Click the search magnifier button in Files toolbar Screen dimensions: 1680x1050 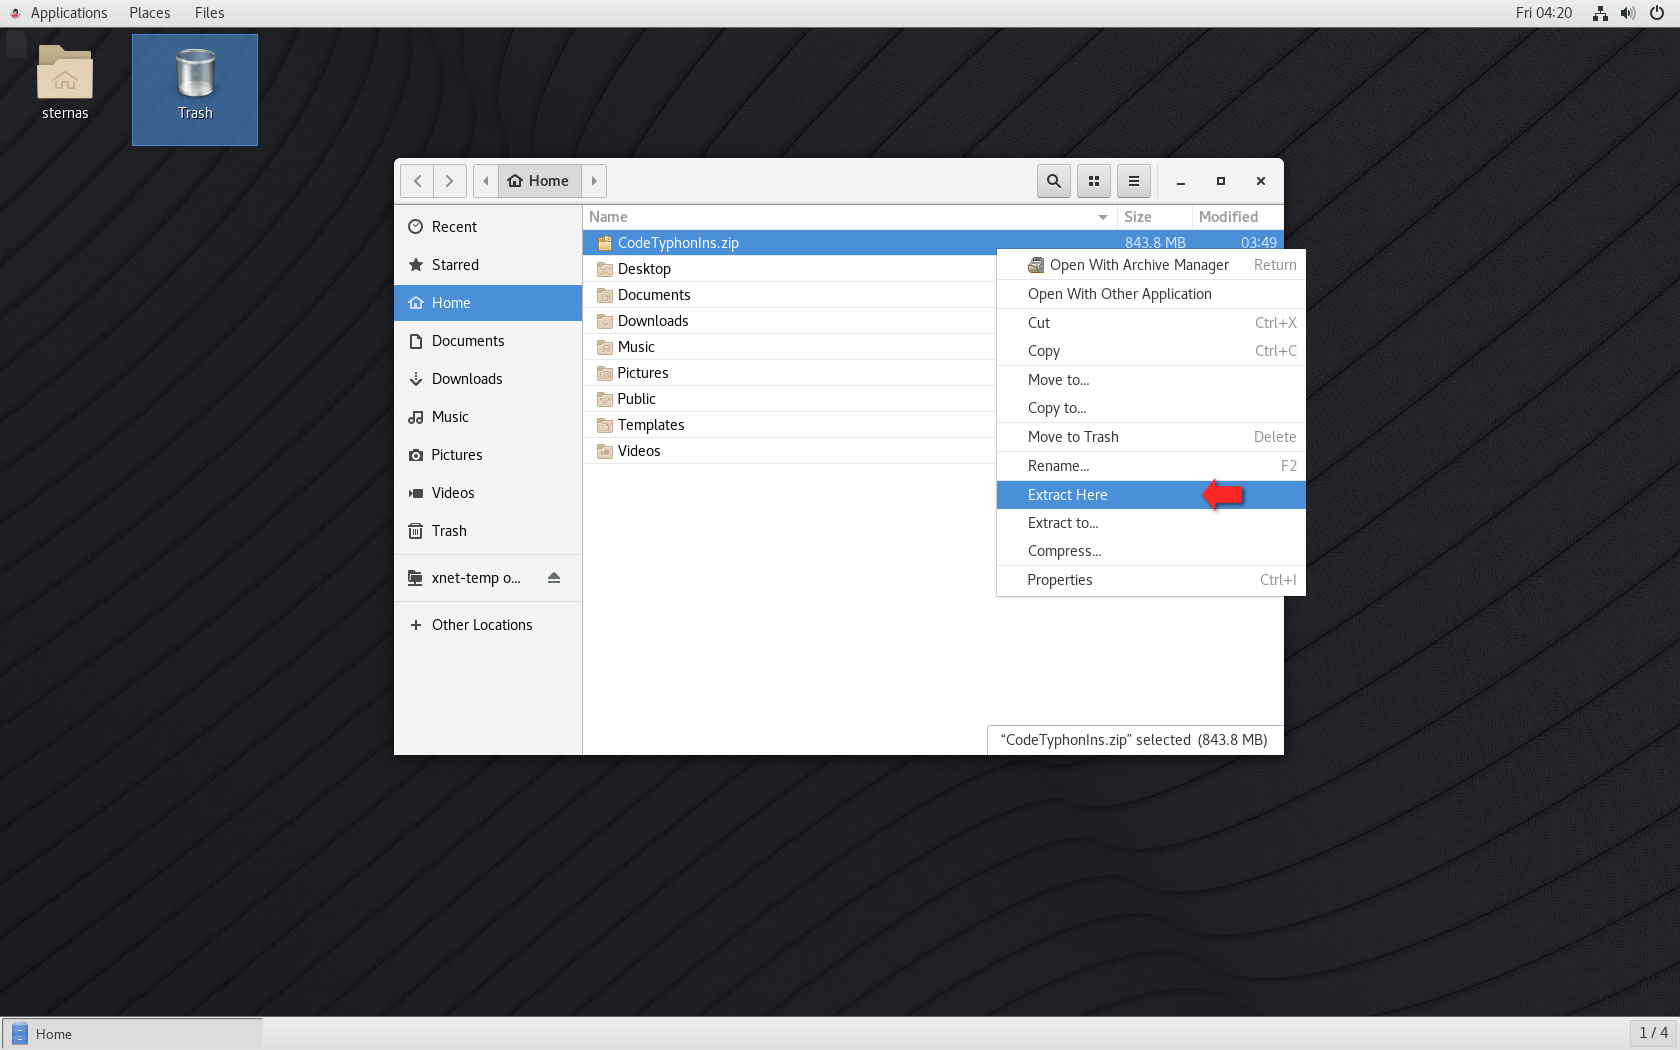1053,181
